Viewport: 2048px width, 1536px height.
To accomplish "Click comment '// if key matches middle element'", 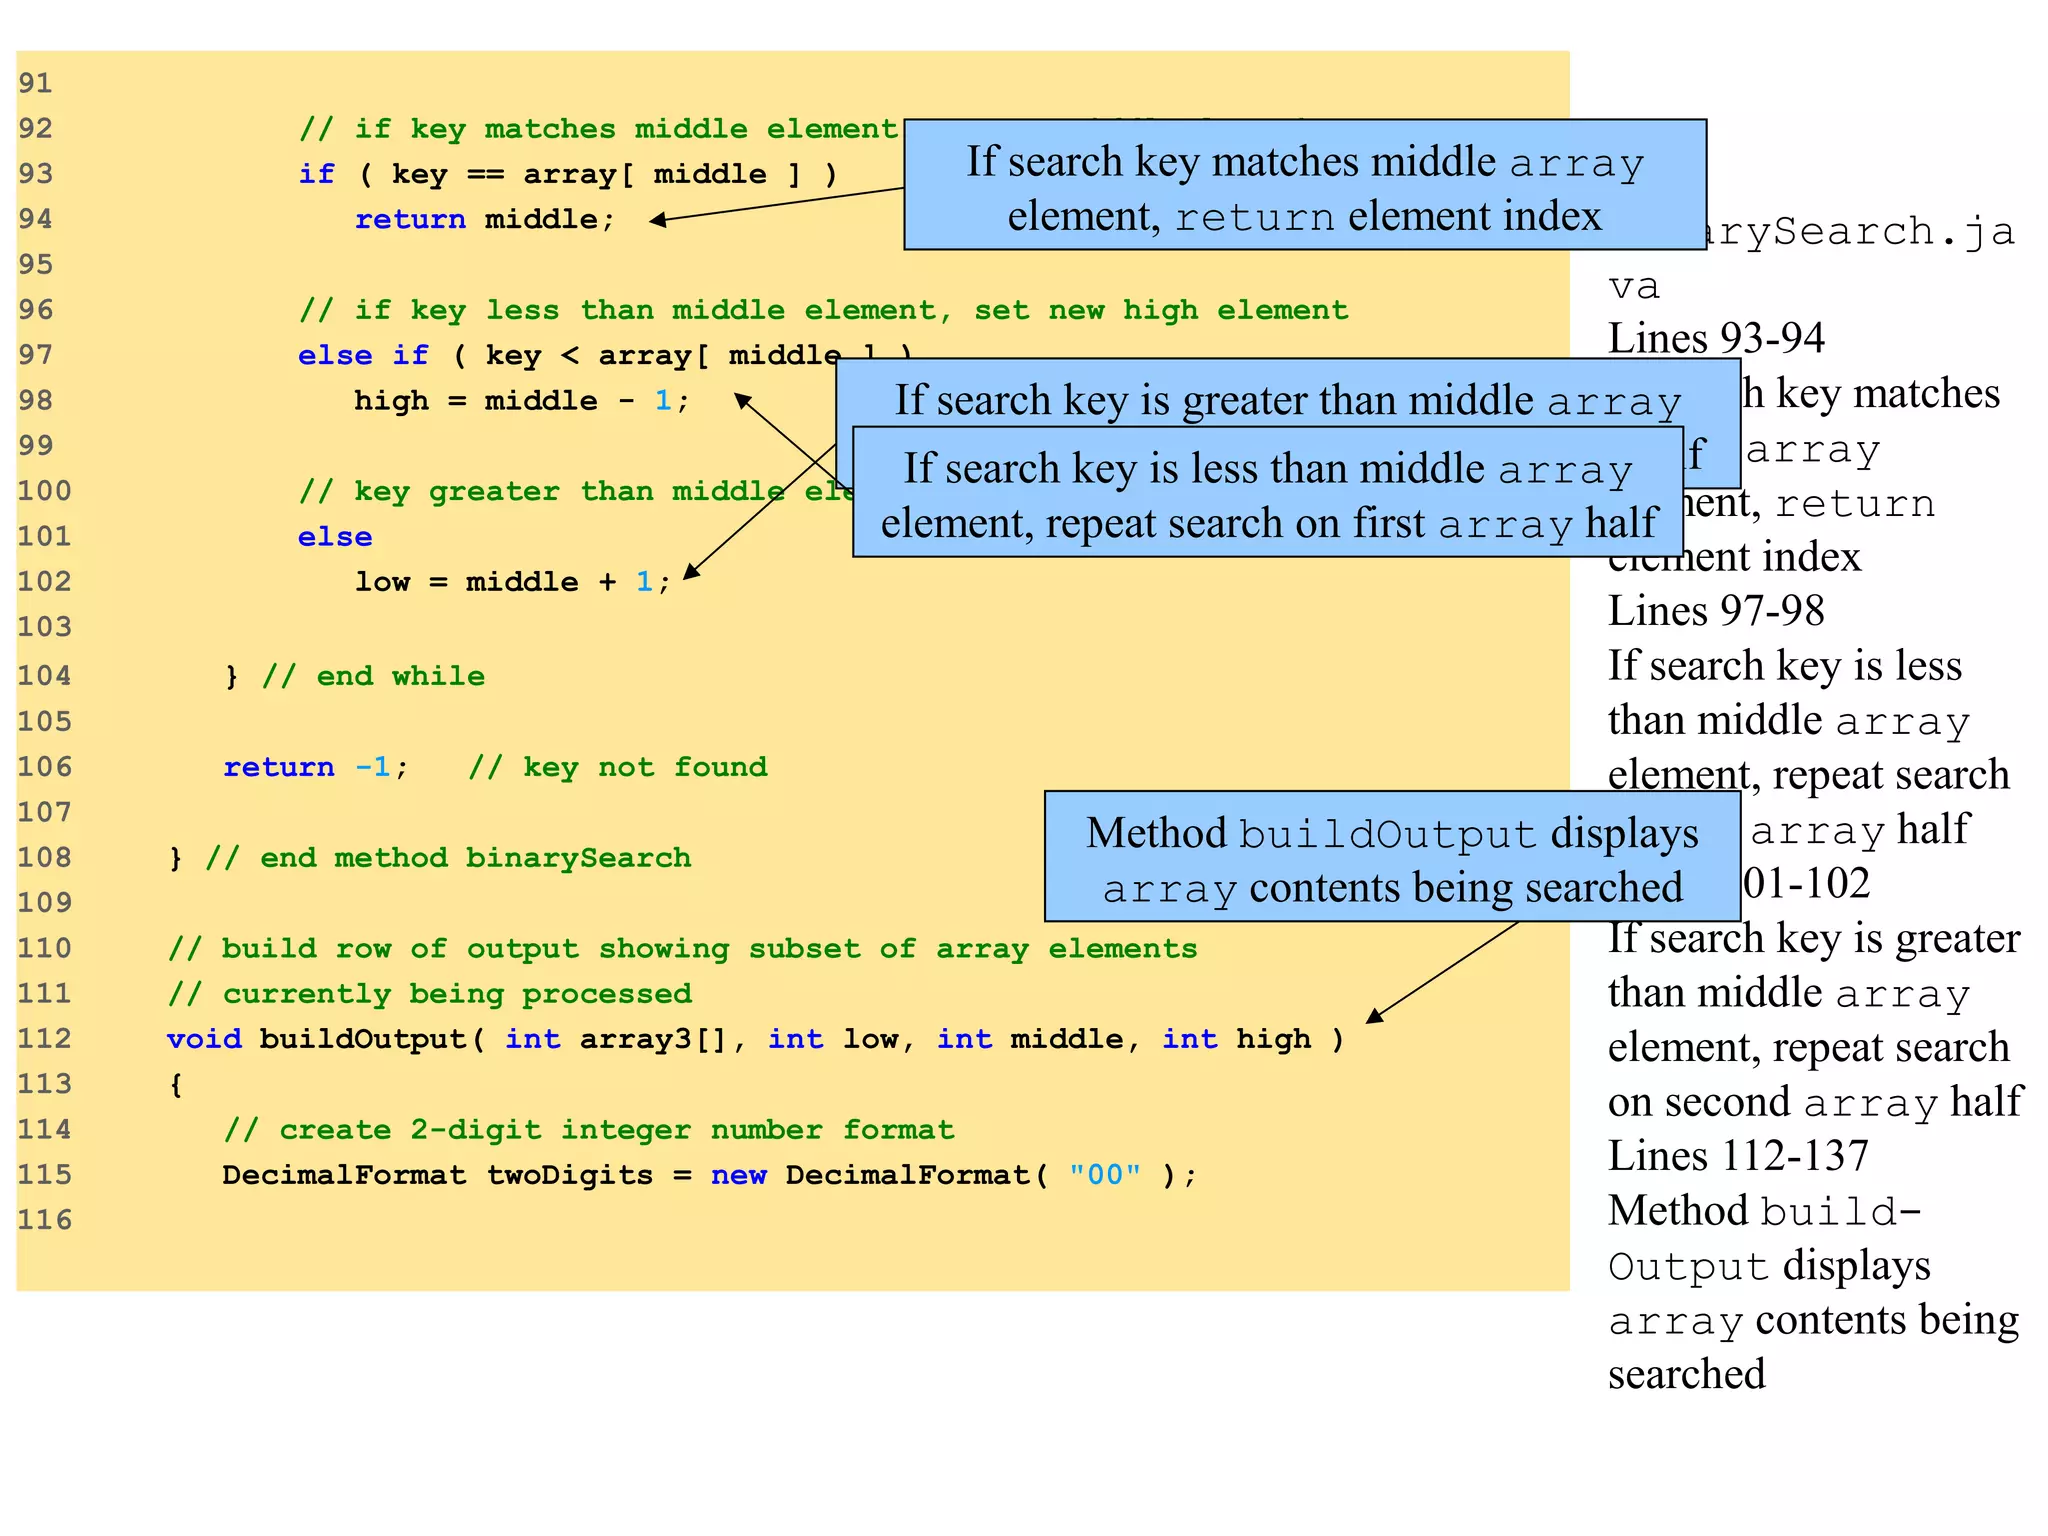I will click(598, 129).
